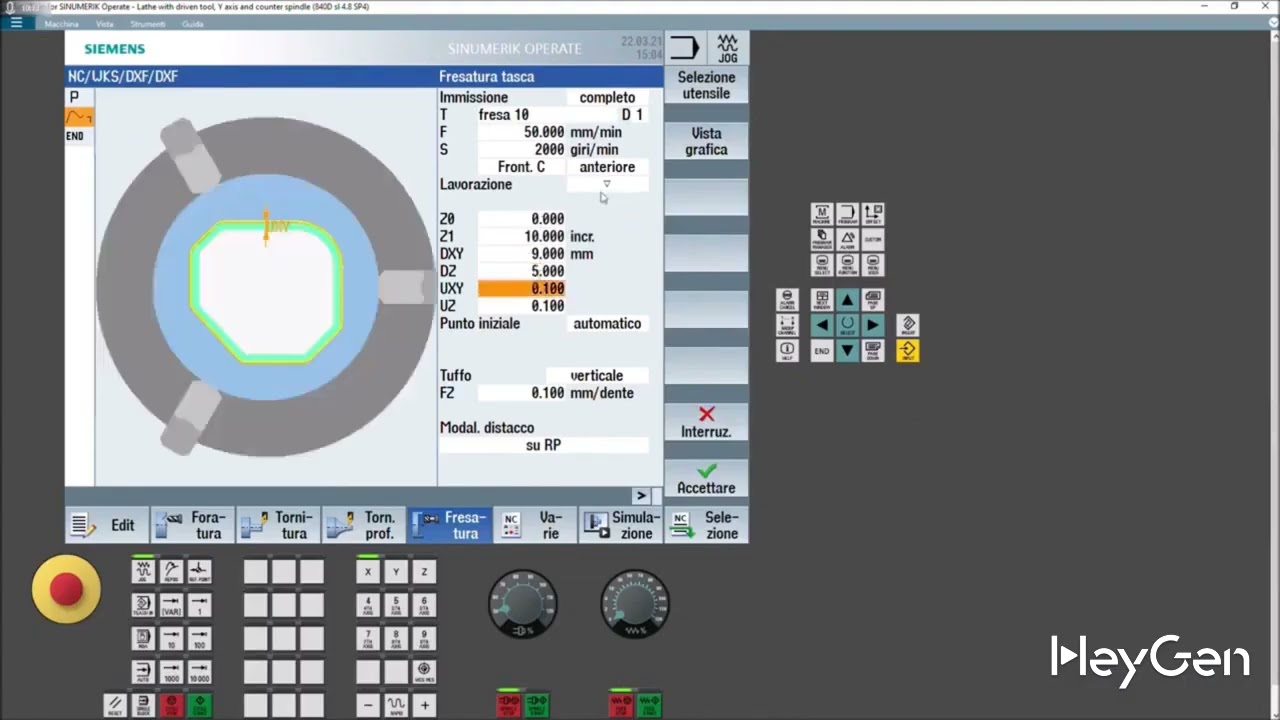Click the TEACH IN mode key

coord(143,605)
